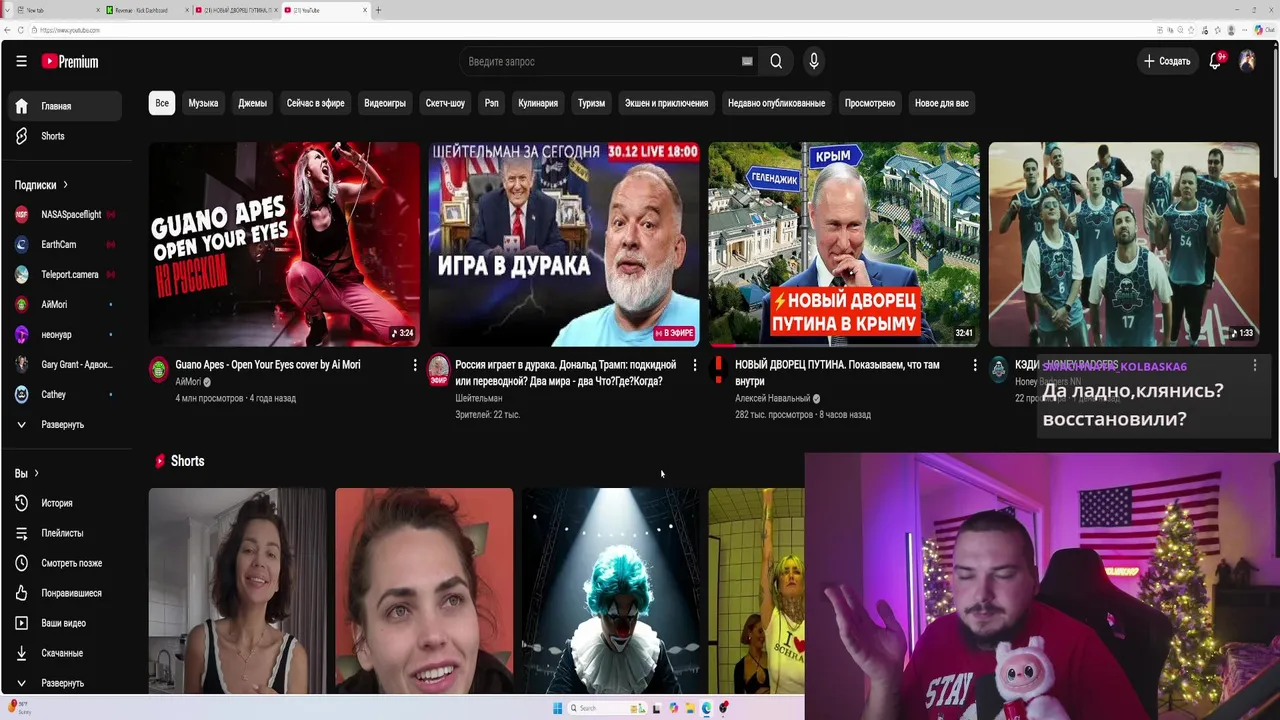Open a new browser tab with plus
Screen dimensions: 1280x720
(378, 10)
